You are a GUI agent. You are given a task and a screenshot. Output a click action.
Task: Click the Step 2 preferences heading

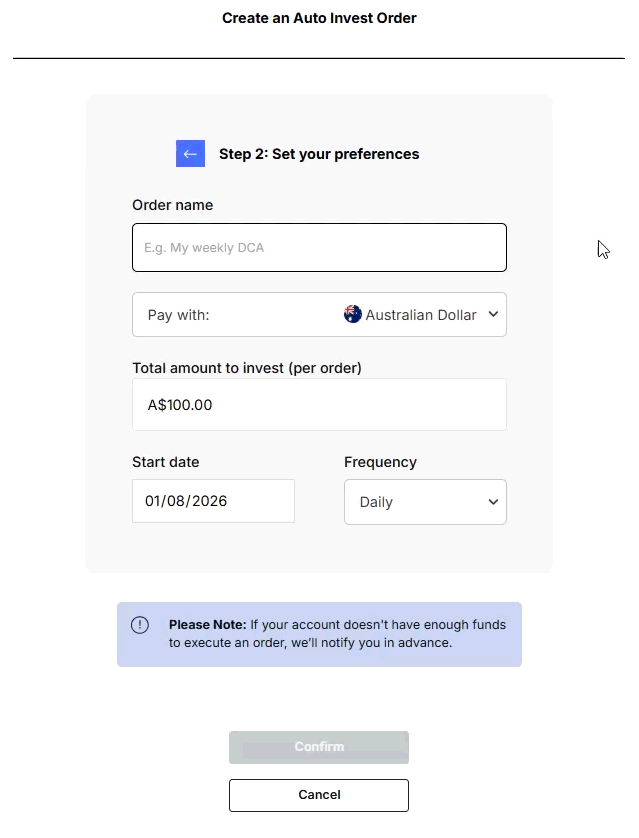(321, 154)
